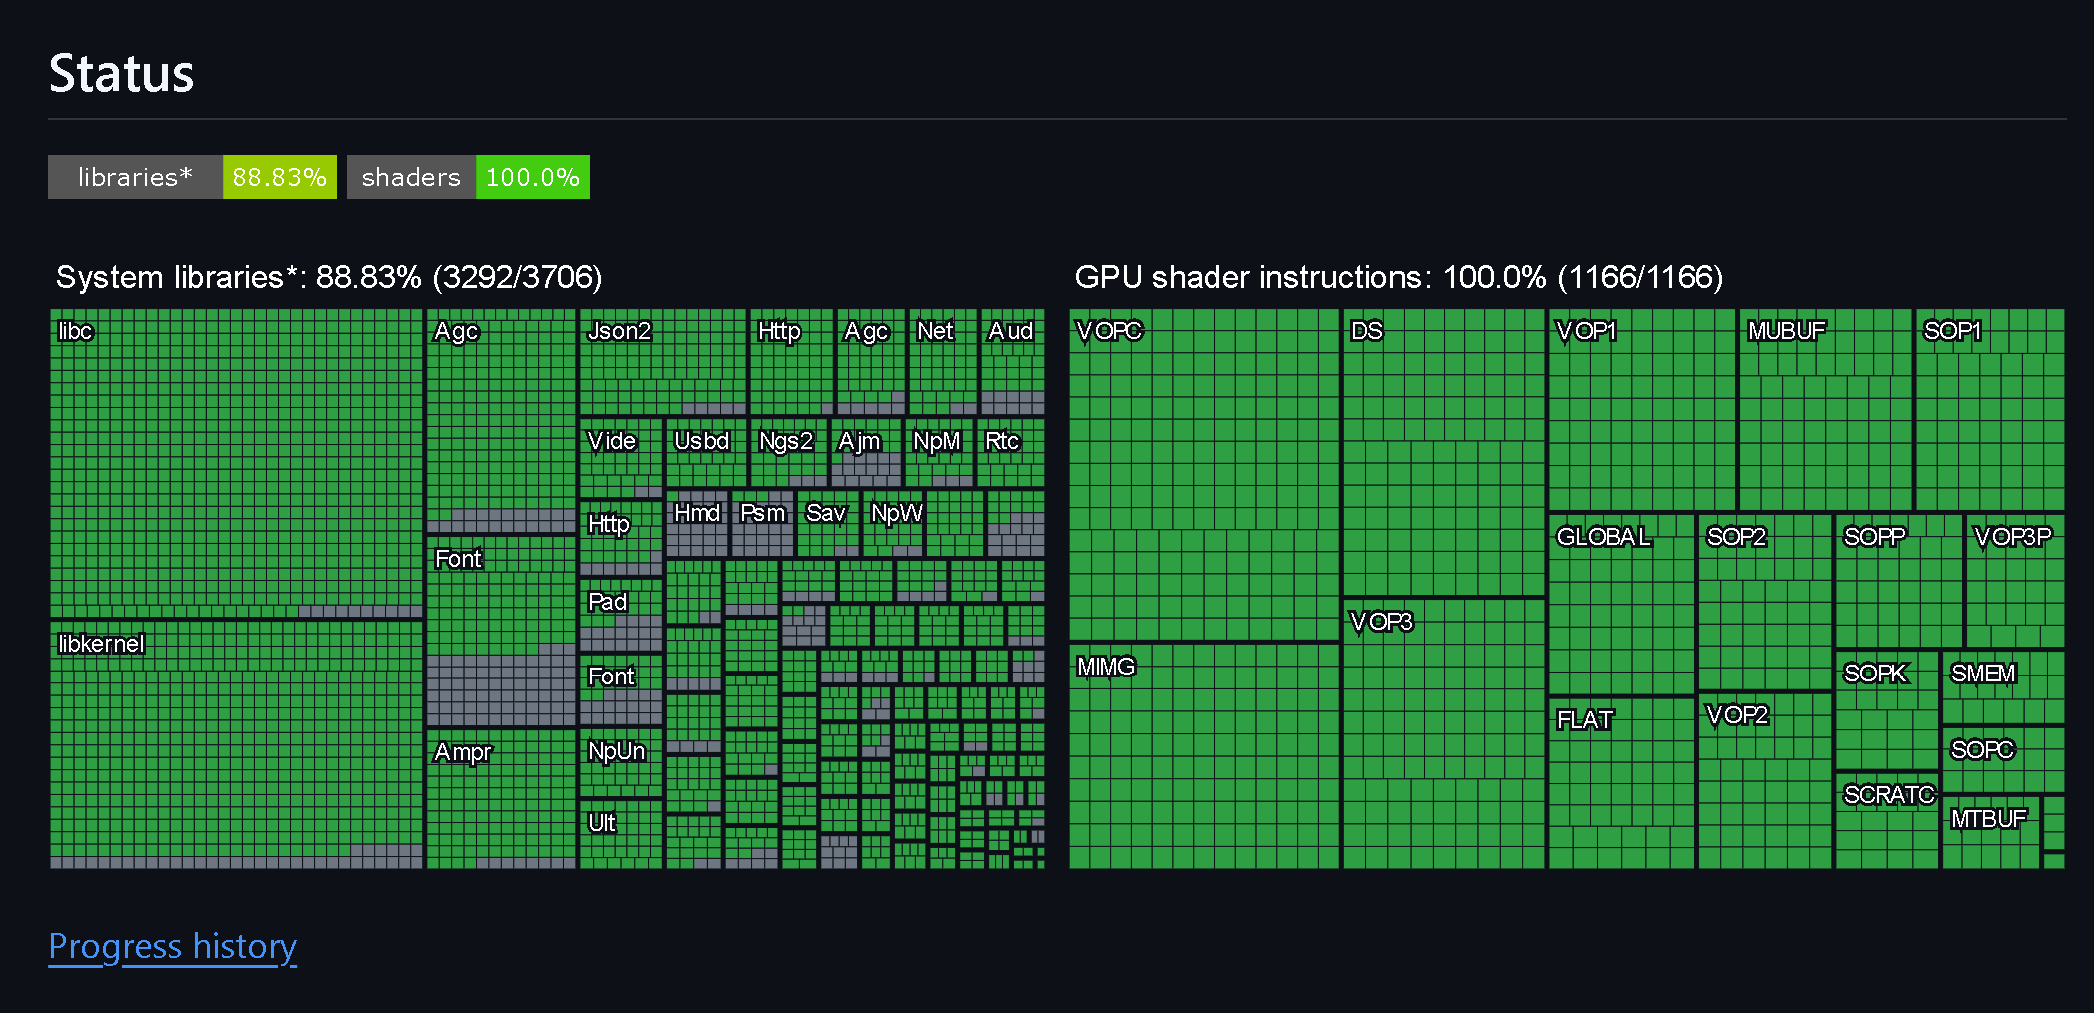The height and width of the screenshot is (1013, 2094).
Task: Select the SOPP shader block
Action: pos(1899,581)
